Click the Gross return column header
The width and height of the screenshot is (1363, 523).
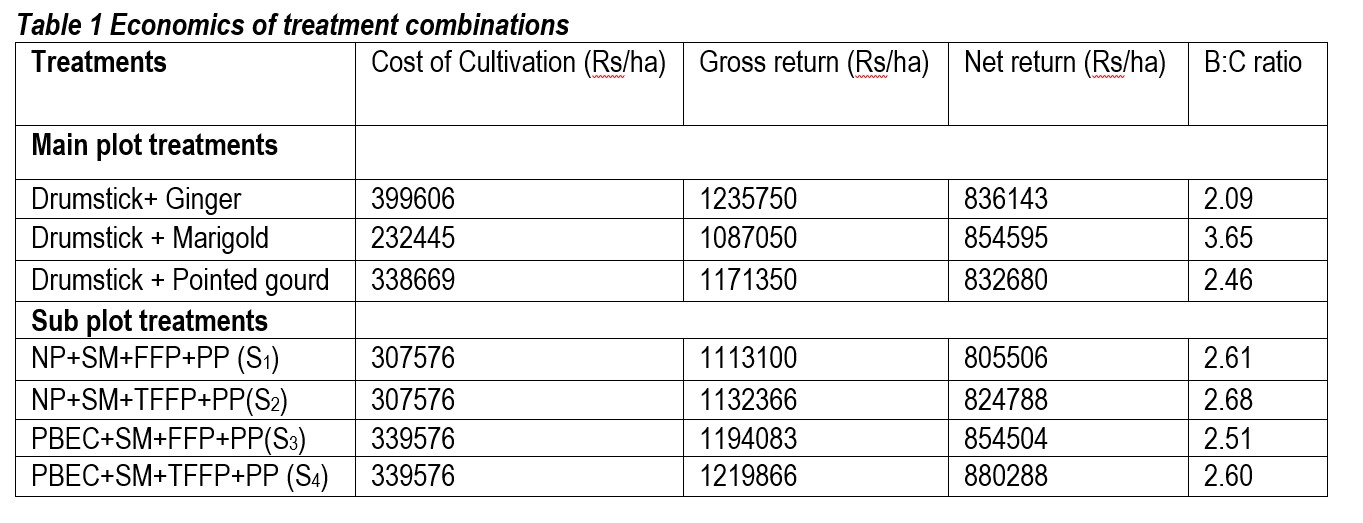point(814,63)
